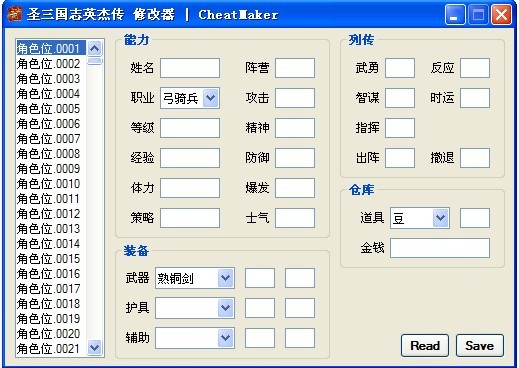Click the 指挥 command input field
The height and width of the screenshot is (368, 519).
click(x=400, y=128)
